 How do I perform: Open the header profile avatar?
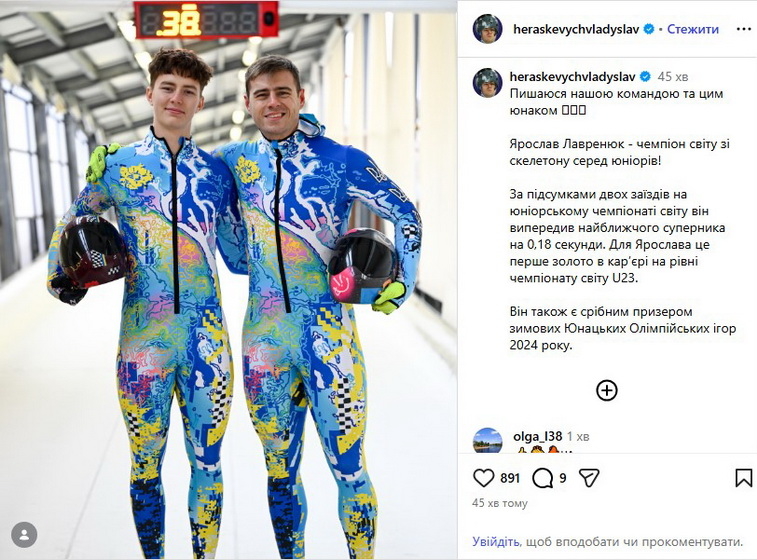pyautogui.click(x=488, y=29)
